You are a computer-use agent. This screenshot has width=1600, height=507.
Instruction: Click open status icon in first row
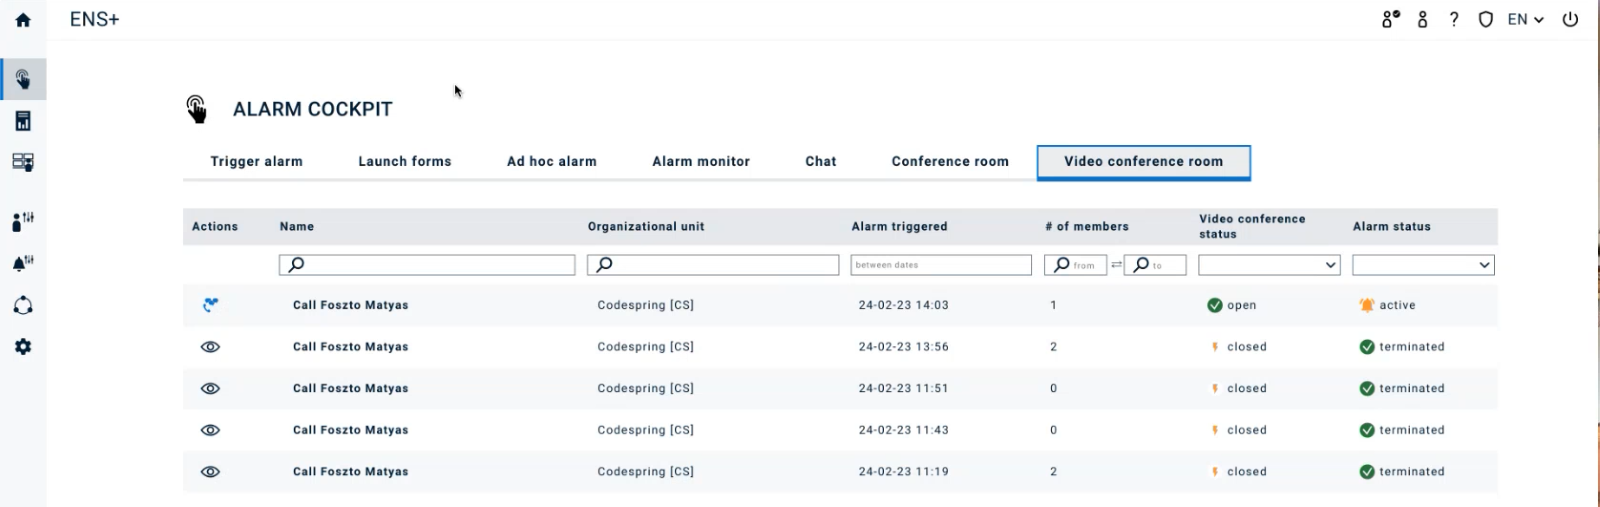[x=1215, y=305]
